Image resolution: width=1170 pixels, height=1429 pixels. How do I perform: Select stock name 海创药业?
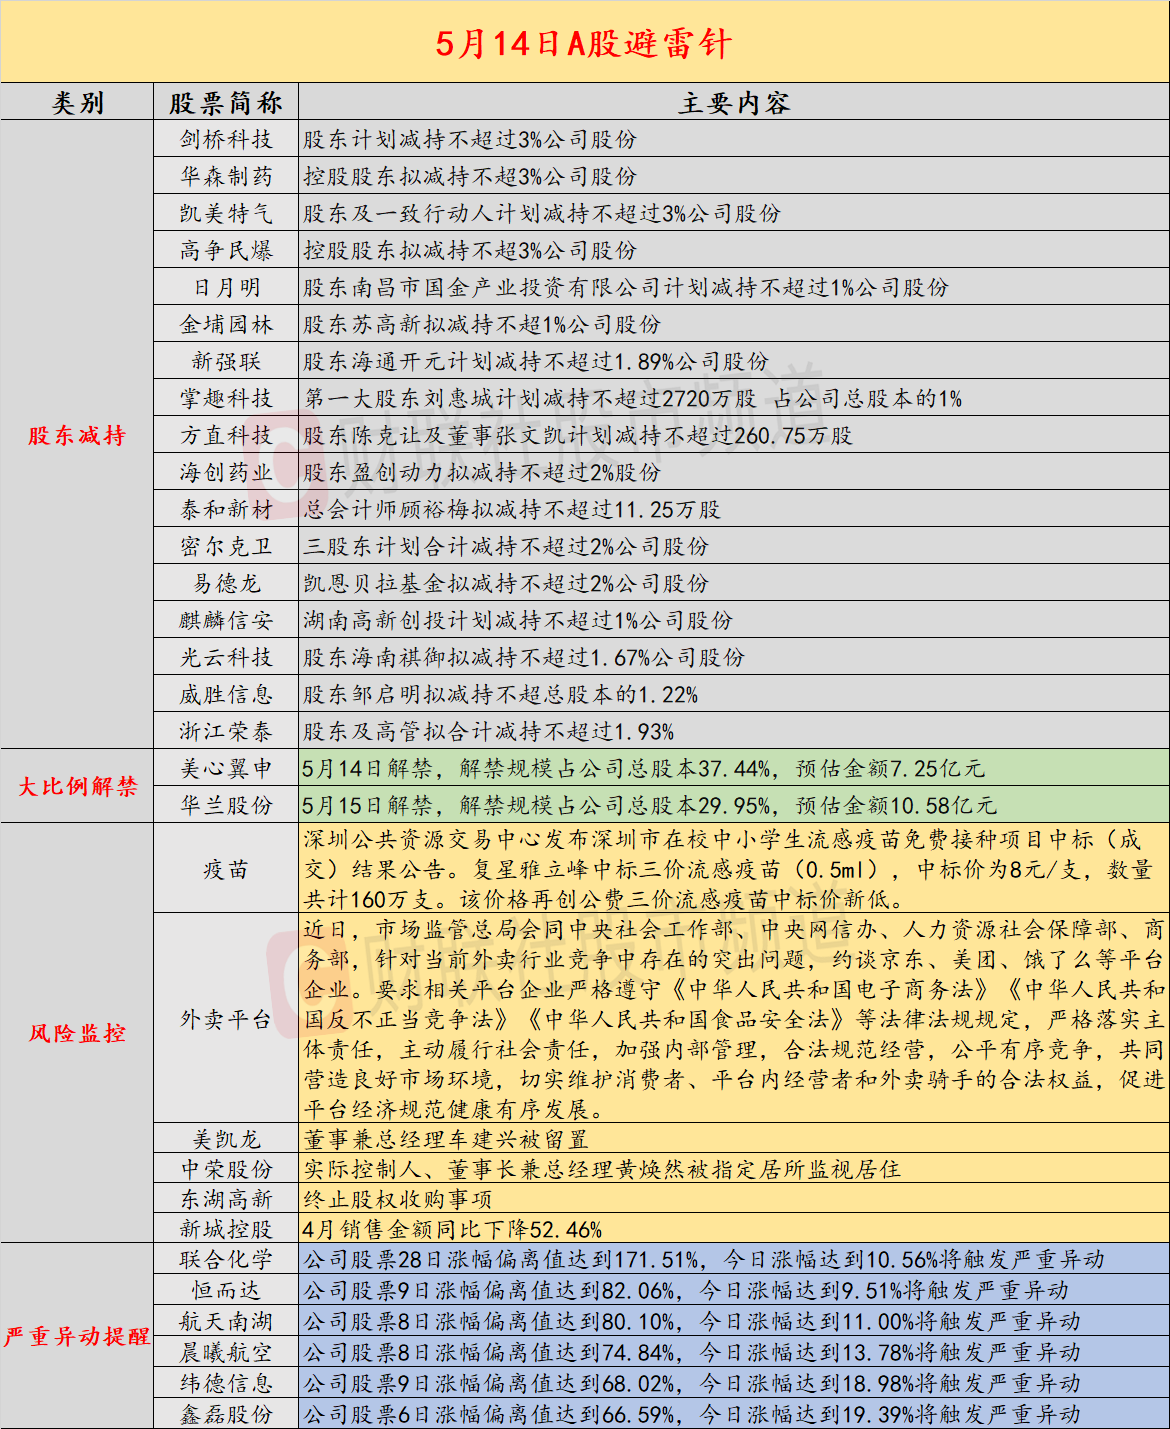[226, 472]
